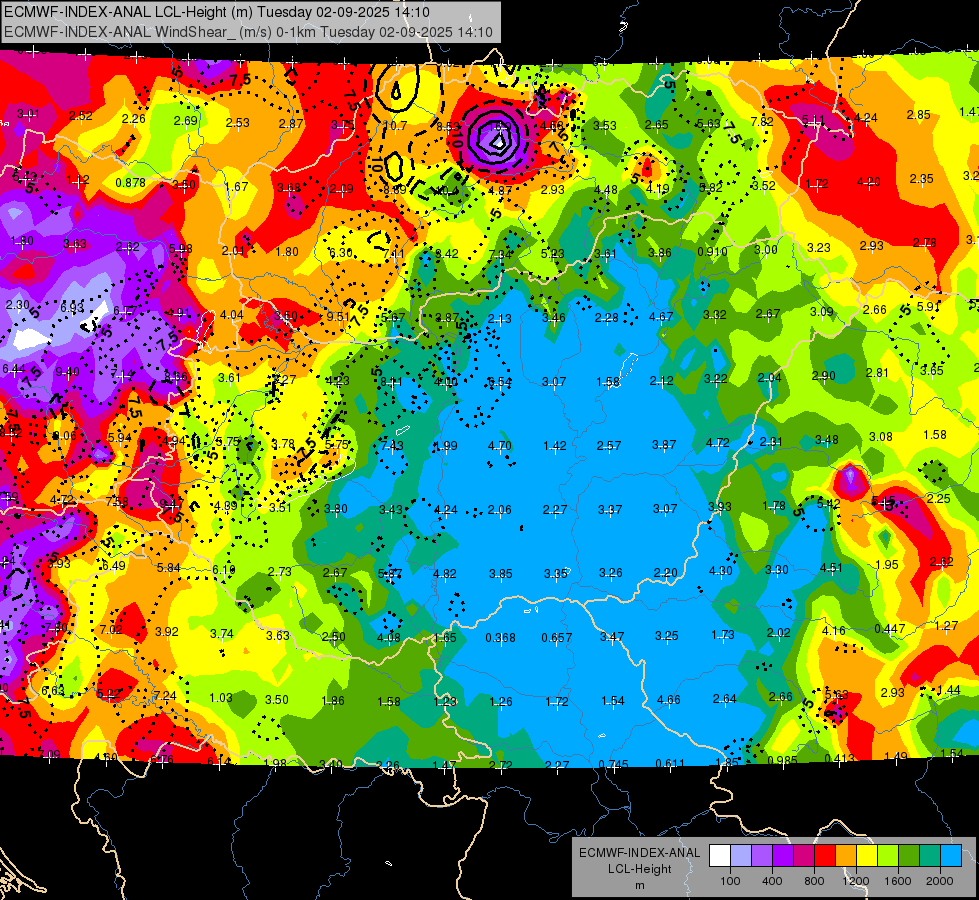Select the white legend color swatch

pos(719,856)
